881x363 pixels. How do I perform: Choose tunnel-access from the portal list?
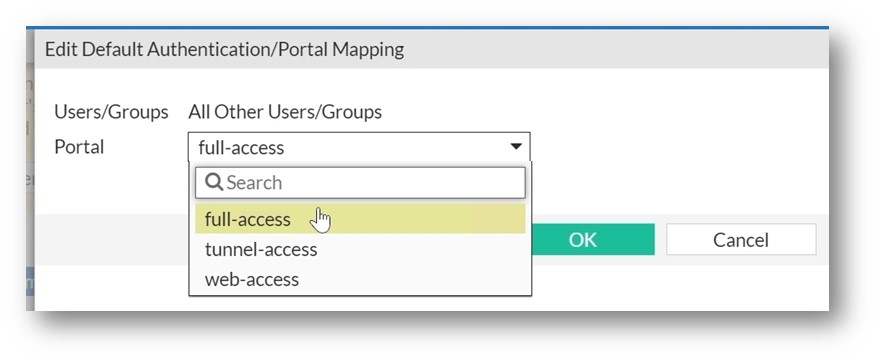[x=360, y=249]
